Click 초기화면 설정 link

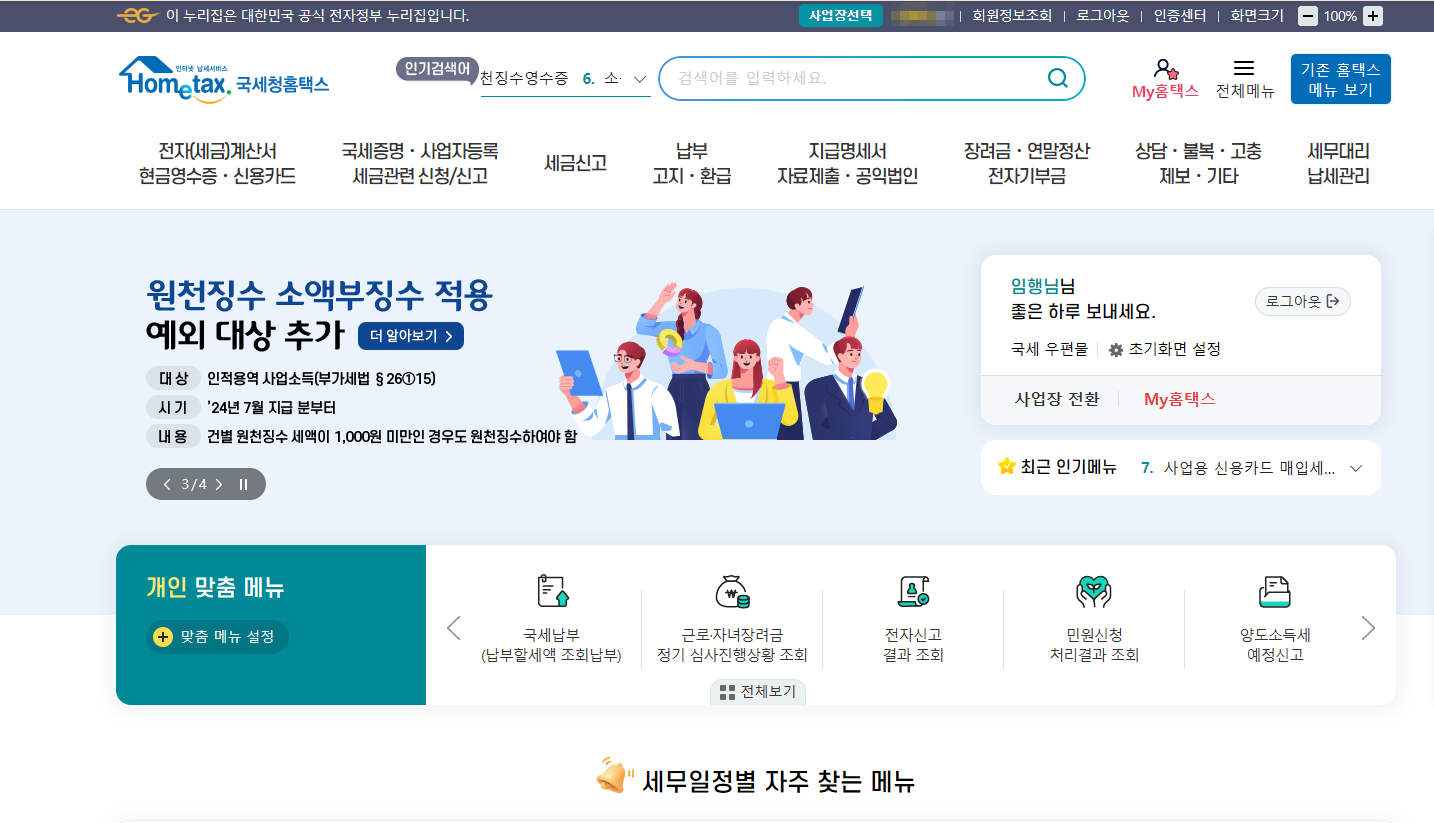pos(1174,350)
